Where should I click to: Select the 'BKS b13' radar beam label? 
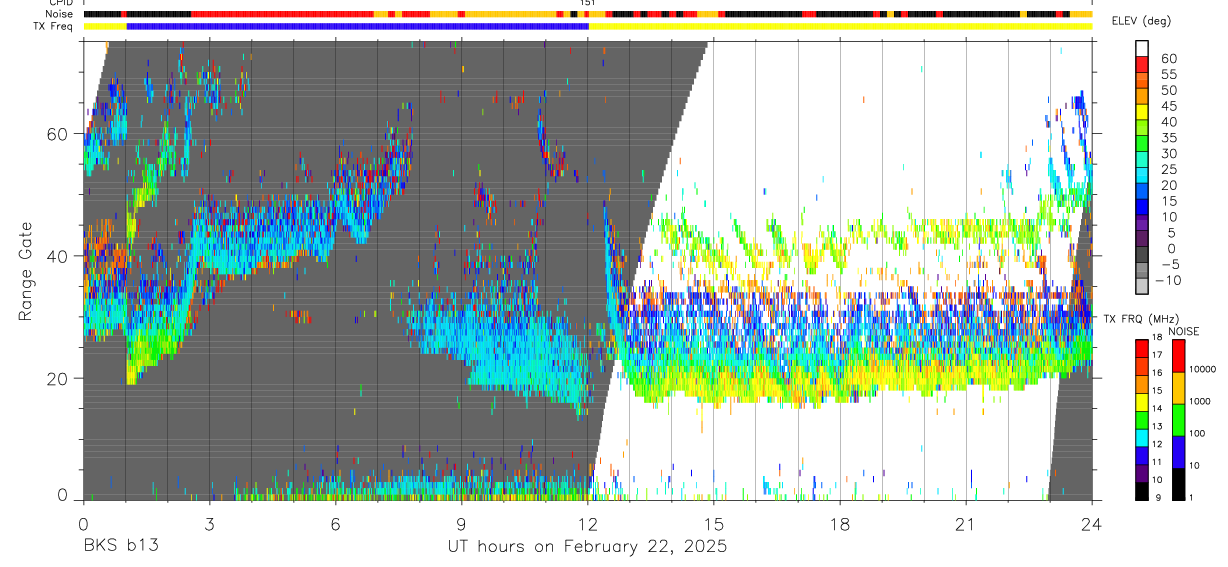(120, 546)
